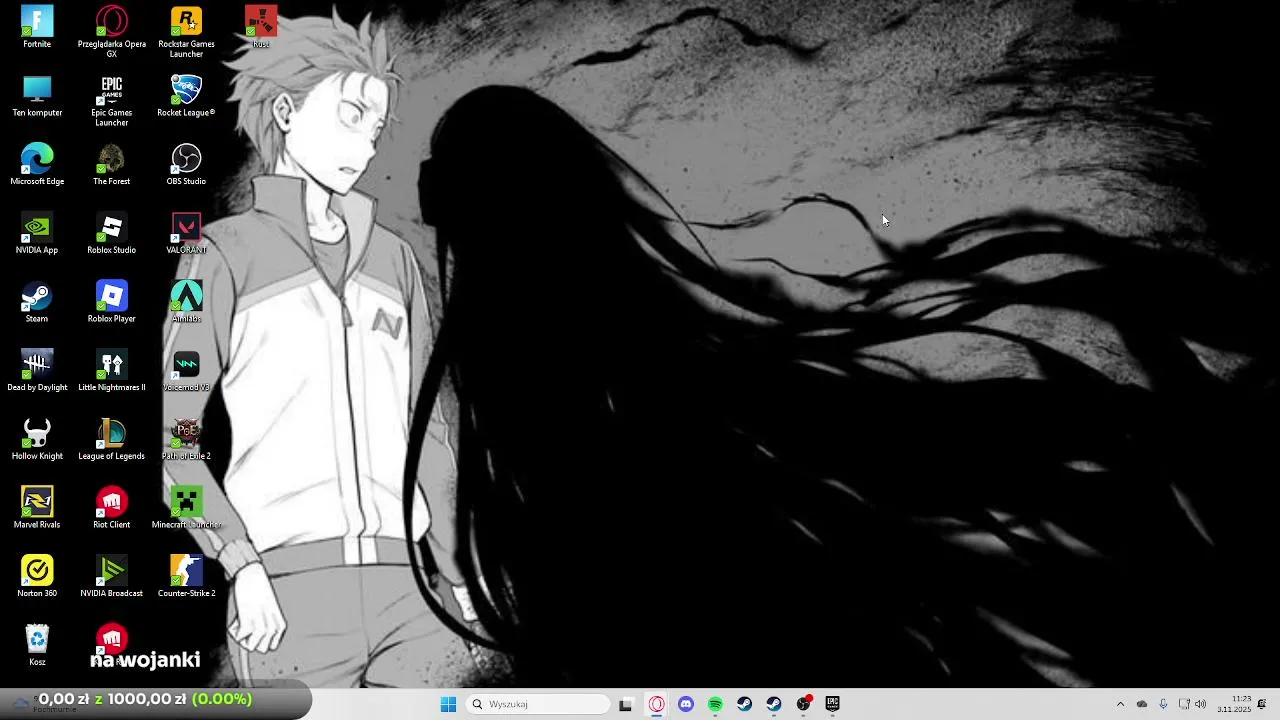The height and width of the screenshot is (720, 1280).
Task: Open Little Nightmares II desktop shortcut
Action: coord(111,371)
